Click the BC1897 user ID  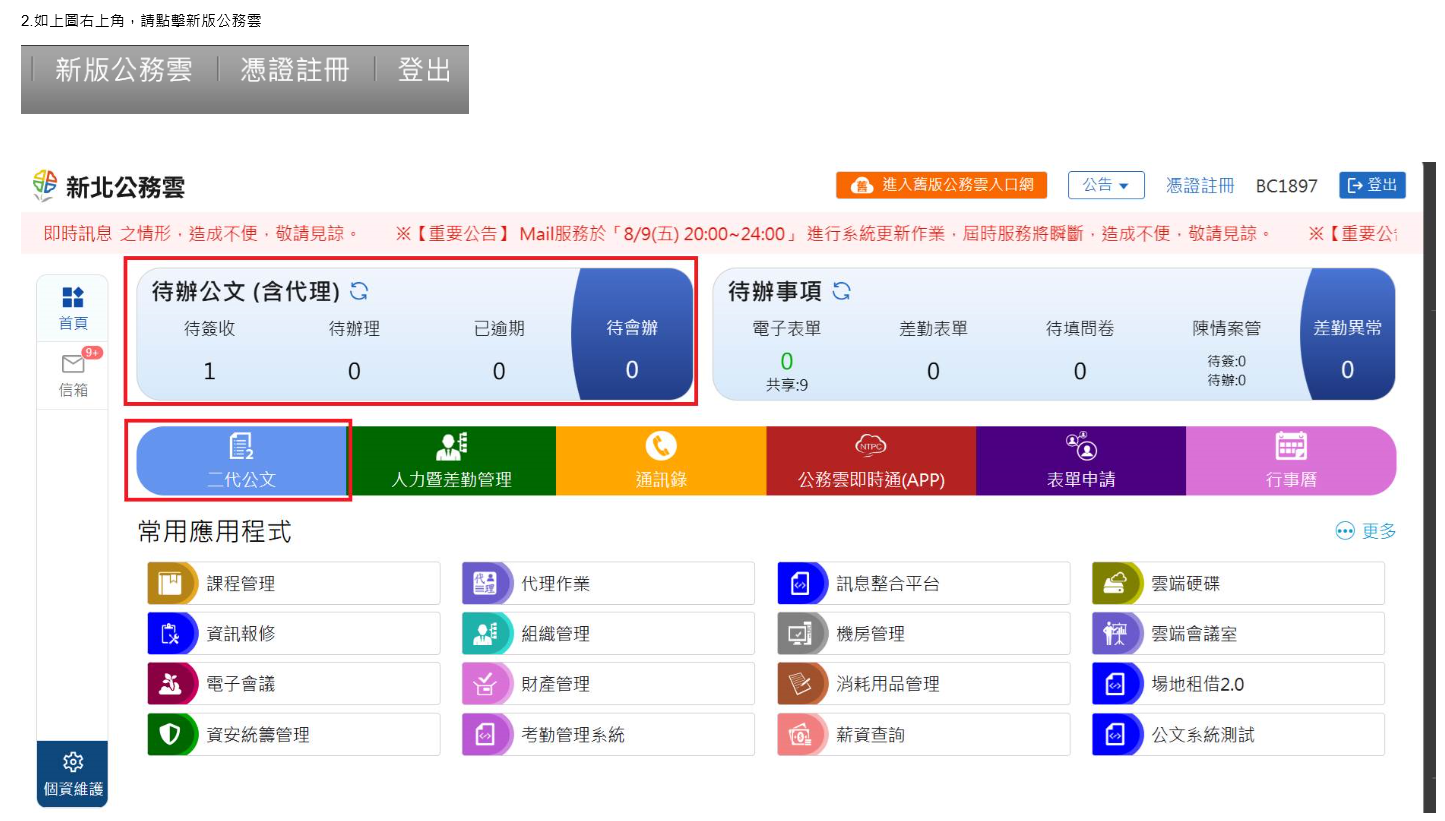[x=1287, y=186]
